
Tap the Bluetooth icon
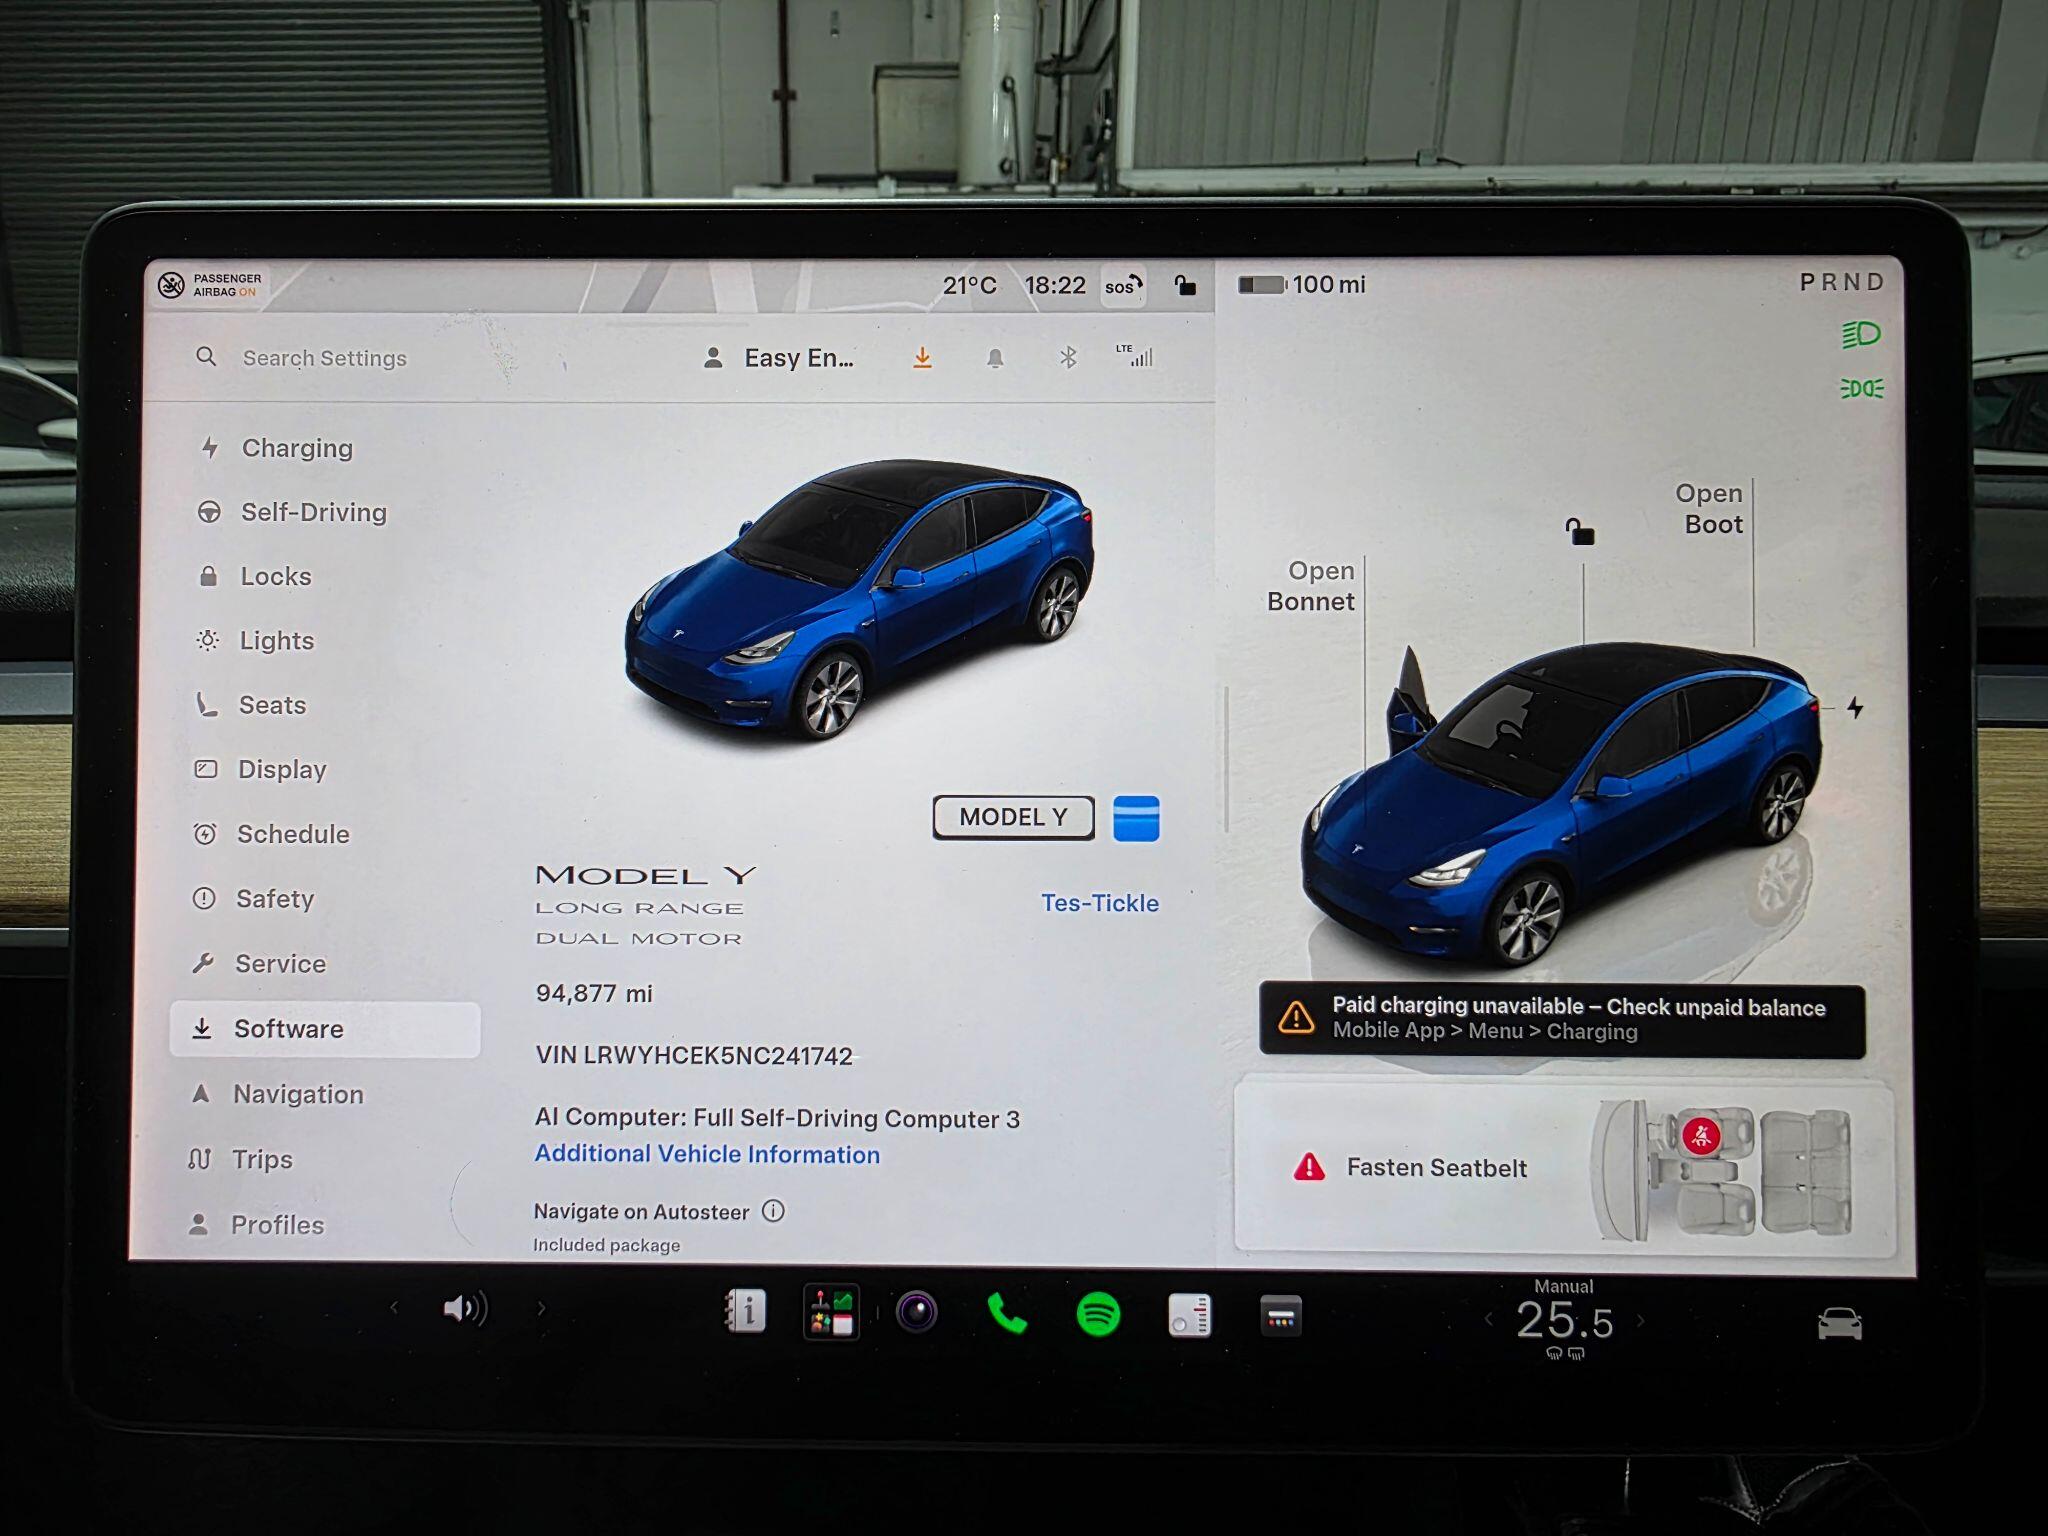coord(1067,357)
